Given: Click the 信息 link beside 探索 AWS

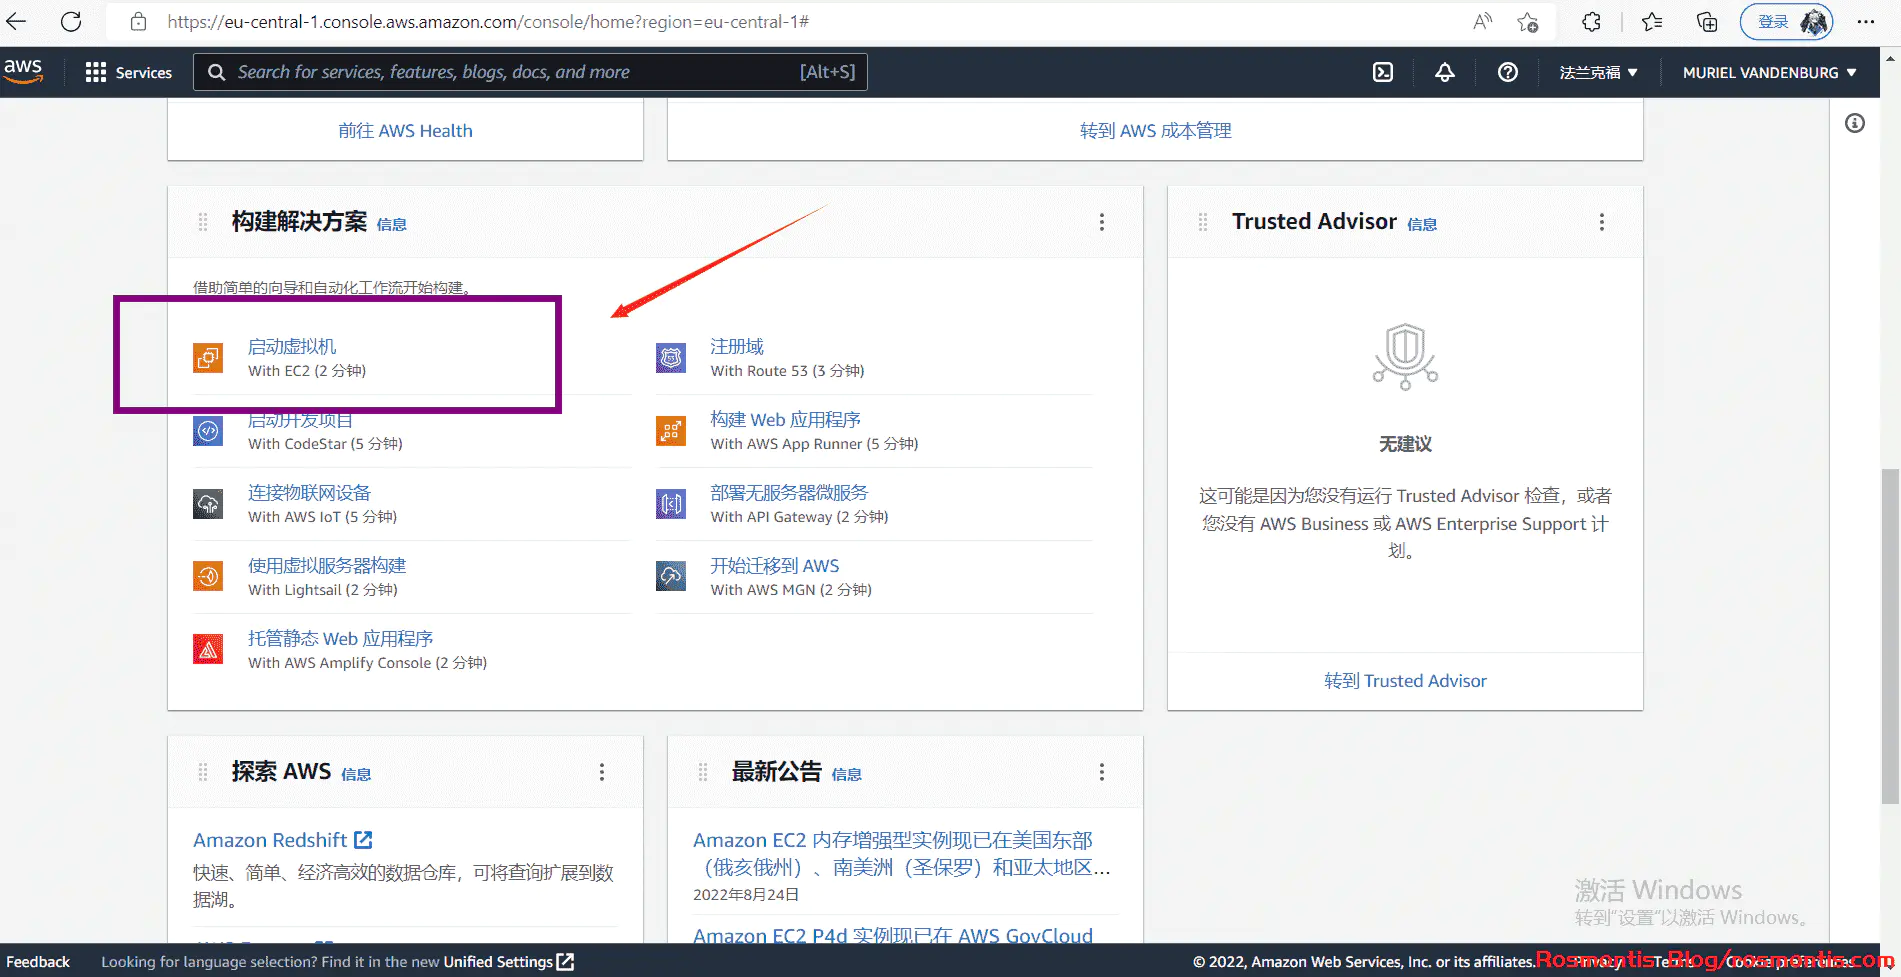Looking at the screenshot, I should (356, 775).
